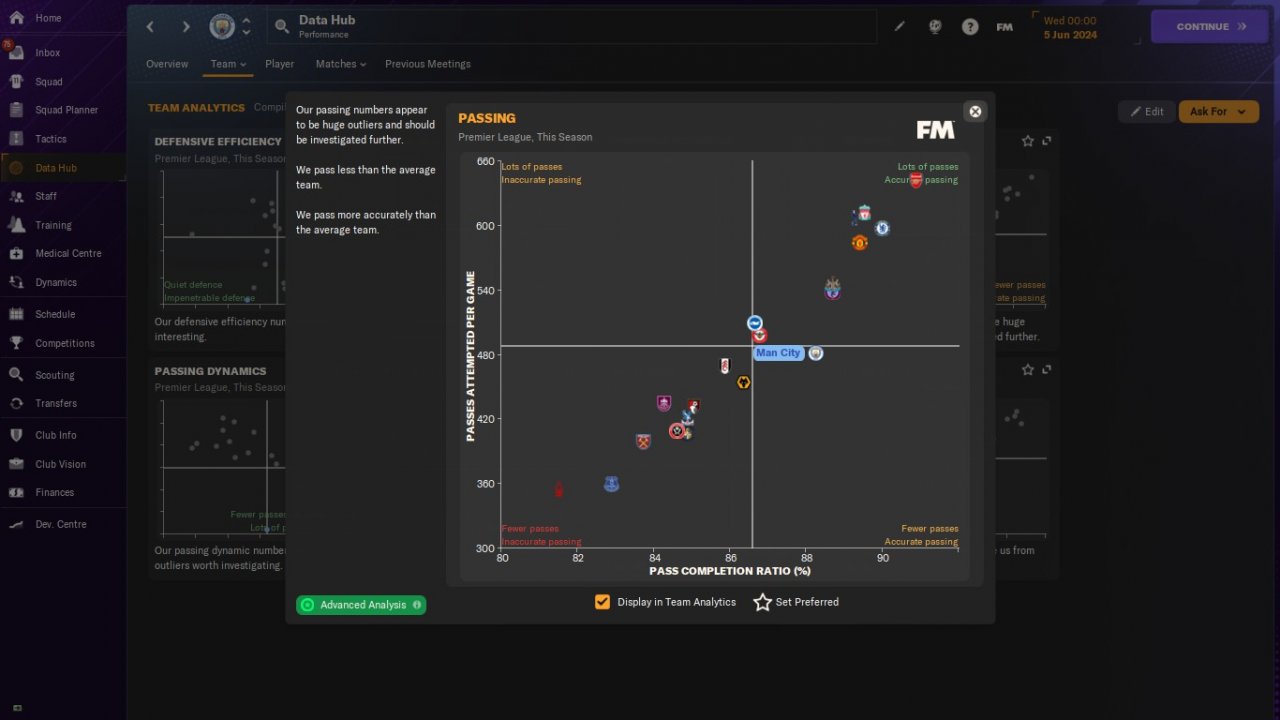Toggle Display in Team Analytics checkbox
Screen dimensions: 1280x720
point(602,602)
